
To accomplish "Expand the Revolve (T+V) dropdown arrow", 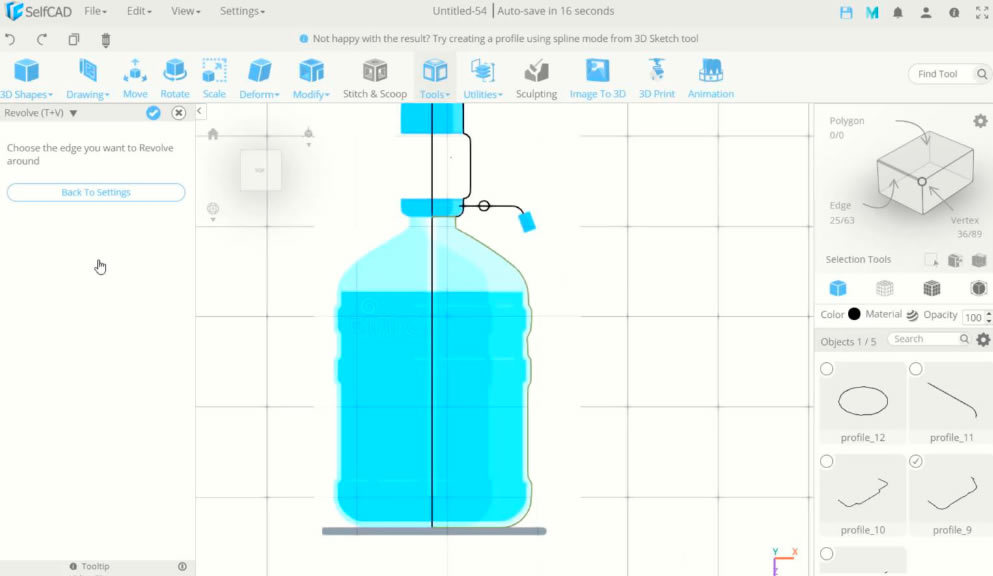I will pyautogui.click(x=73, y=113).
